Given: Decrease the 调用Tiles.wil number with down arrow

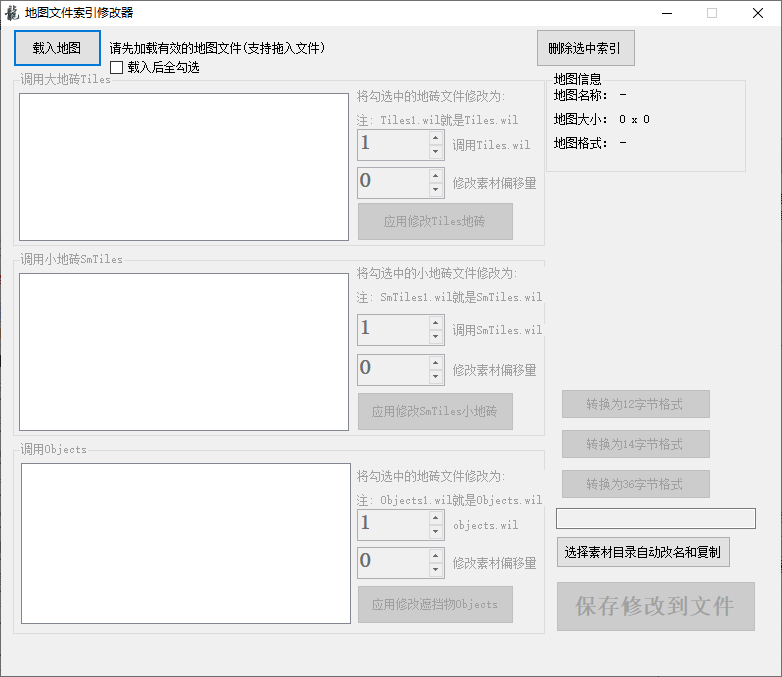Looking at the screenshot, I should [436, 152].
